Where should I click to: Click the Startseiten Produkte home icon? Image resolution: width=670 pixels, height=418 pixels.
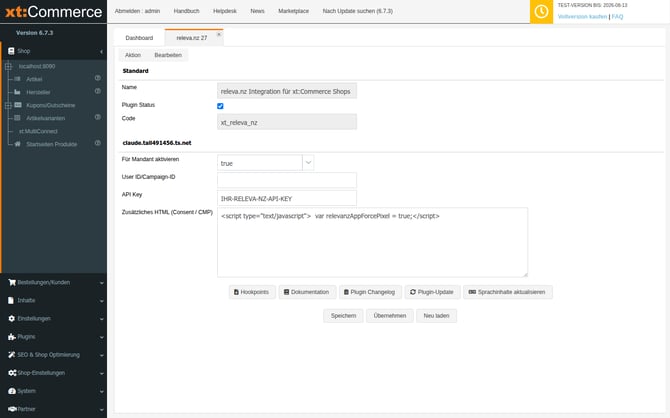(17, 144)
